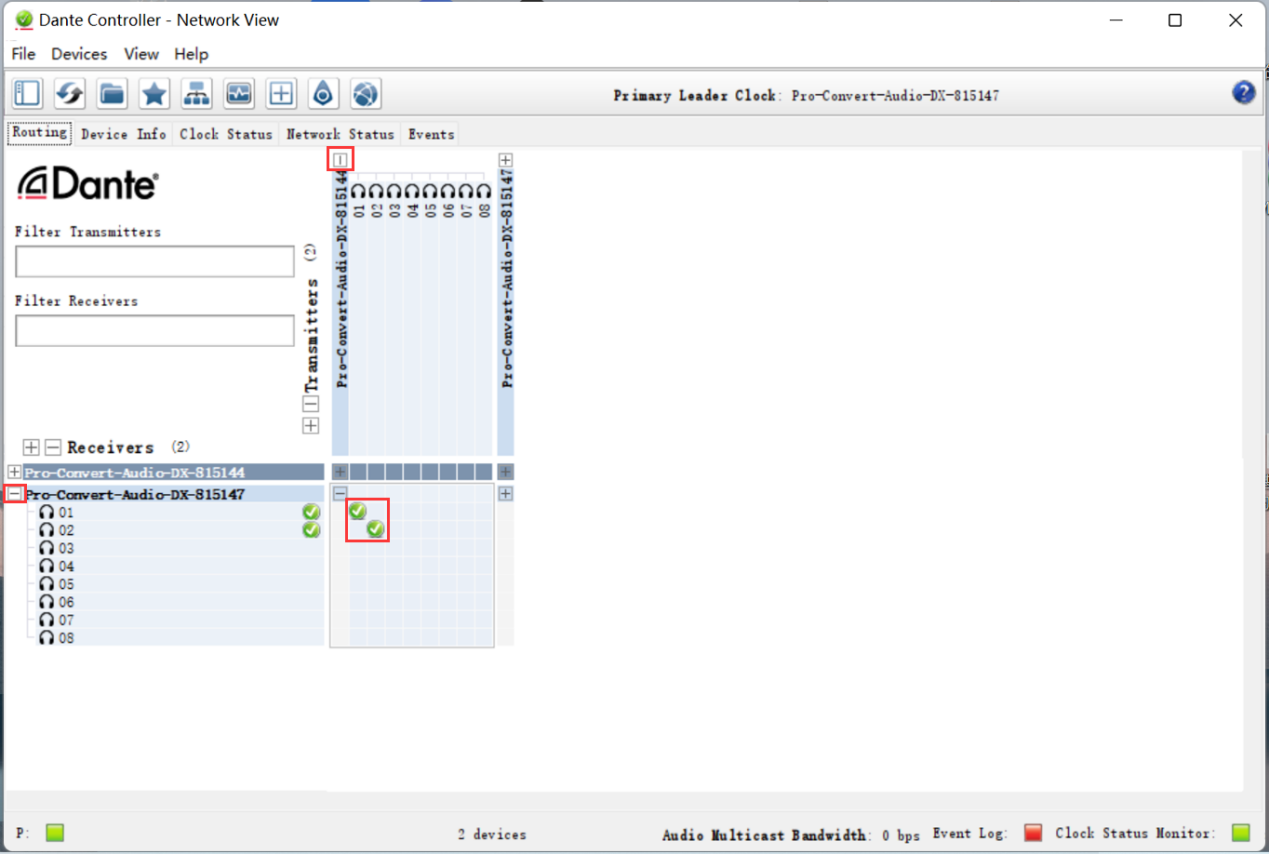Viewport: 1269px width, 854px height.
Task: Click transmitter channel 01 headphone icon
Action: [358, 191]
